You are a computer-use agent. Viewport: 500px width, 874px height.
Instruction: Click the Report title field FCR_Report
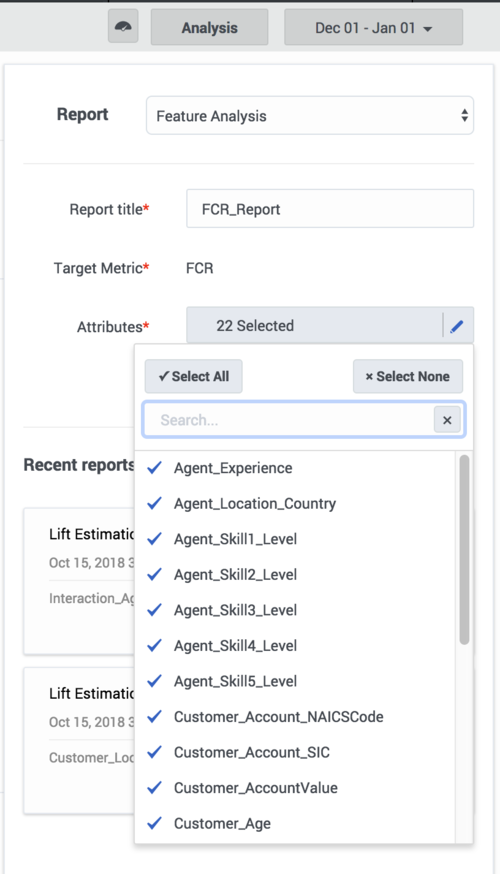330,209
